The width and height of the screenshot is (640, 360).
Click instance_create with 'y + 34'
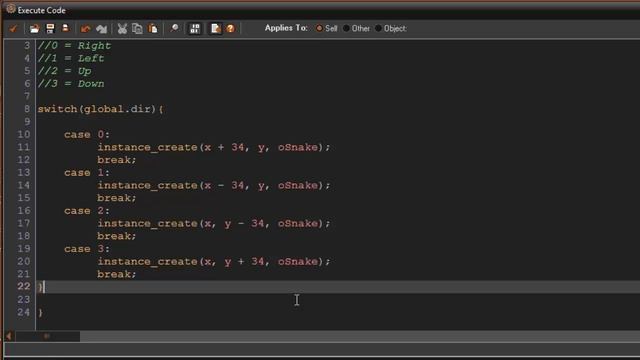tap(213, 261)
